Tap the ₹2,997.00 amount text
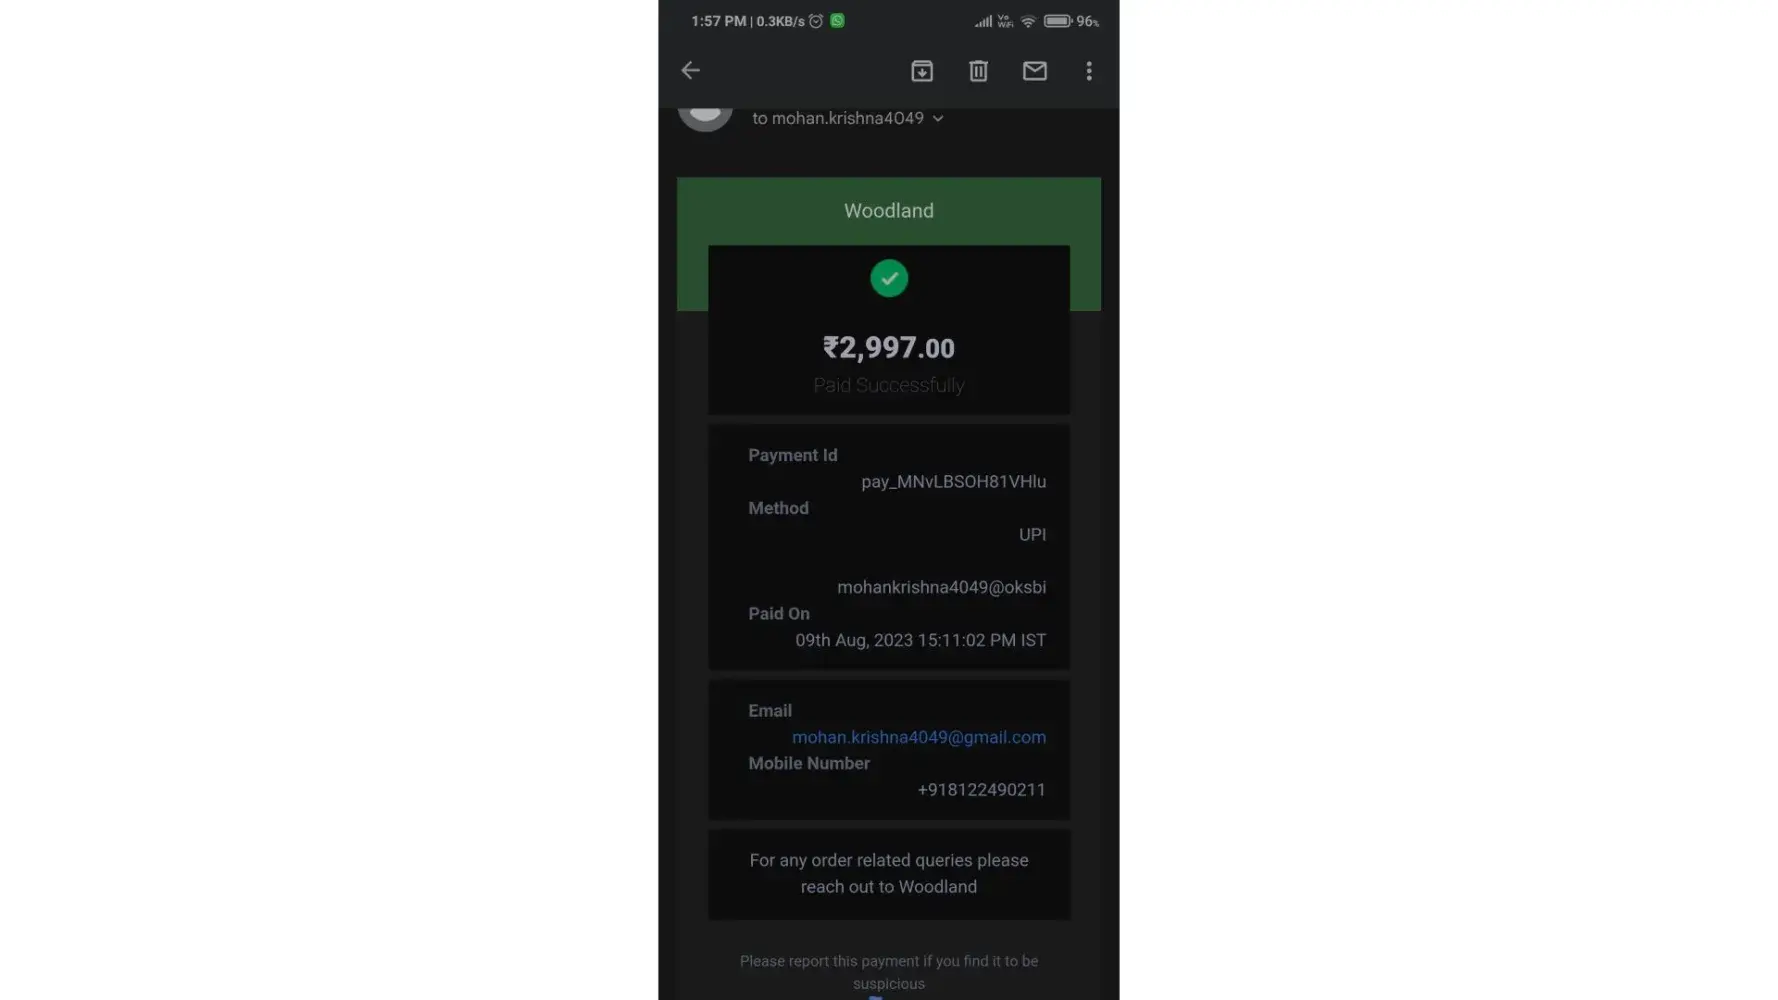This screenshot has width=1778, height=1000. click(889, 348)
